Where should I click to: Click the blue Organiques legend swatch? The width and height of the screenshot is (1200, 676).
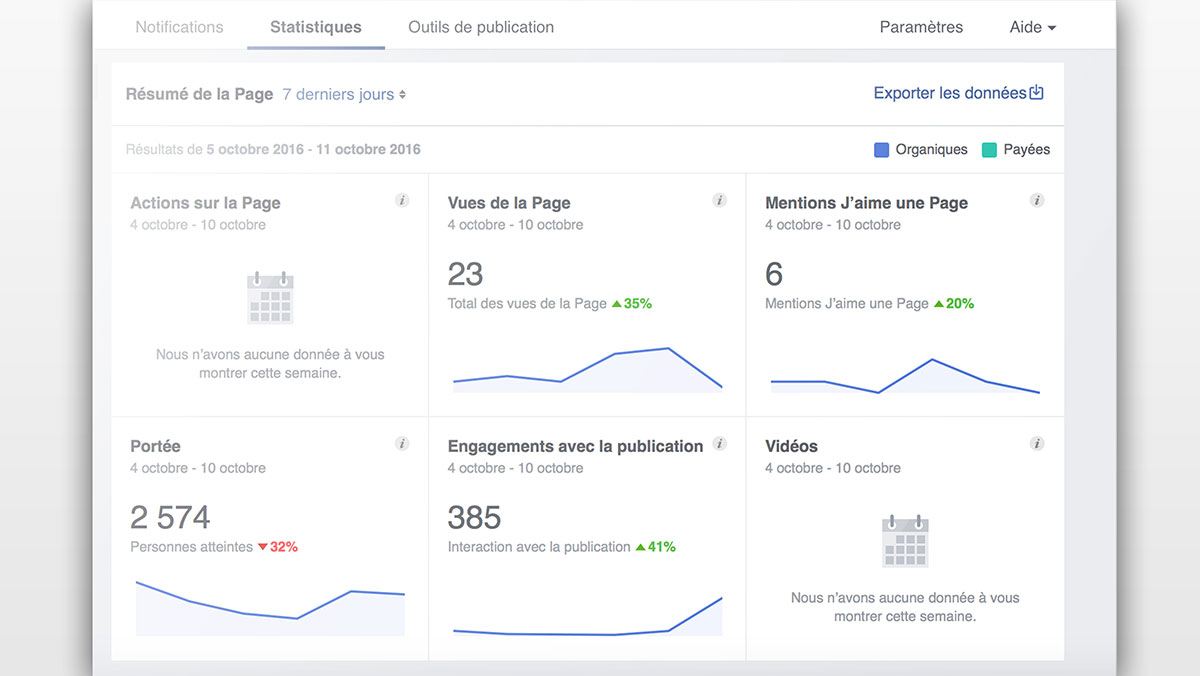(x=881, y=150)
